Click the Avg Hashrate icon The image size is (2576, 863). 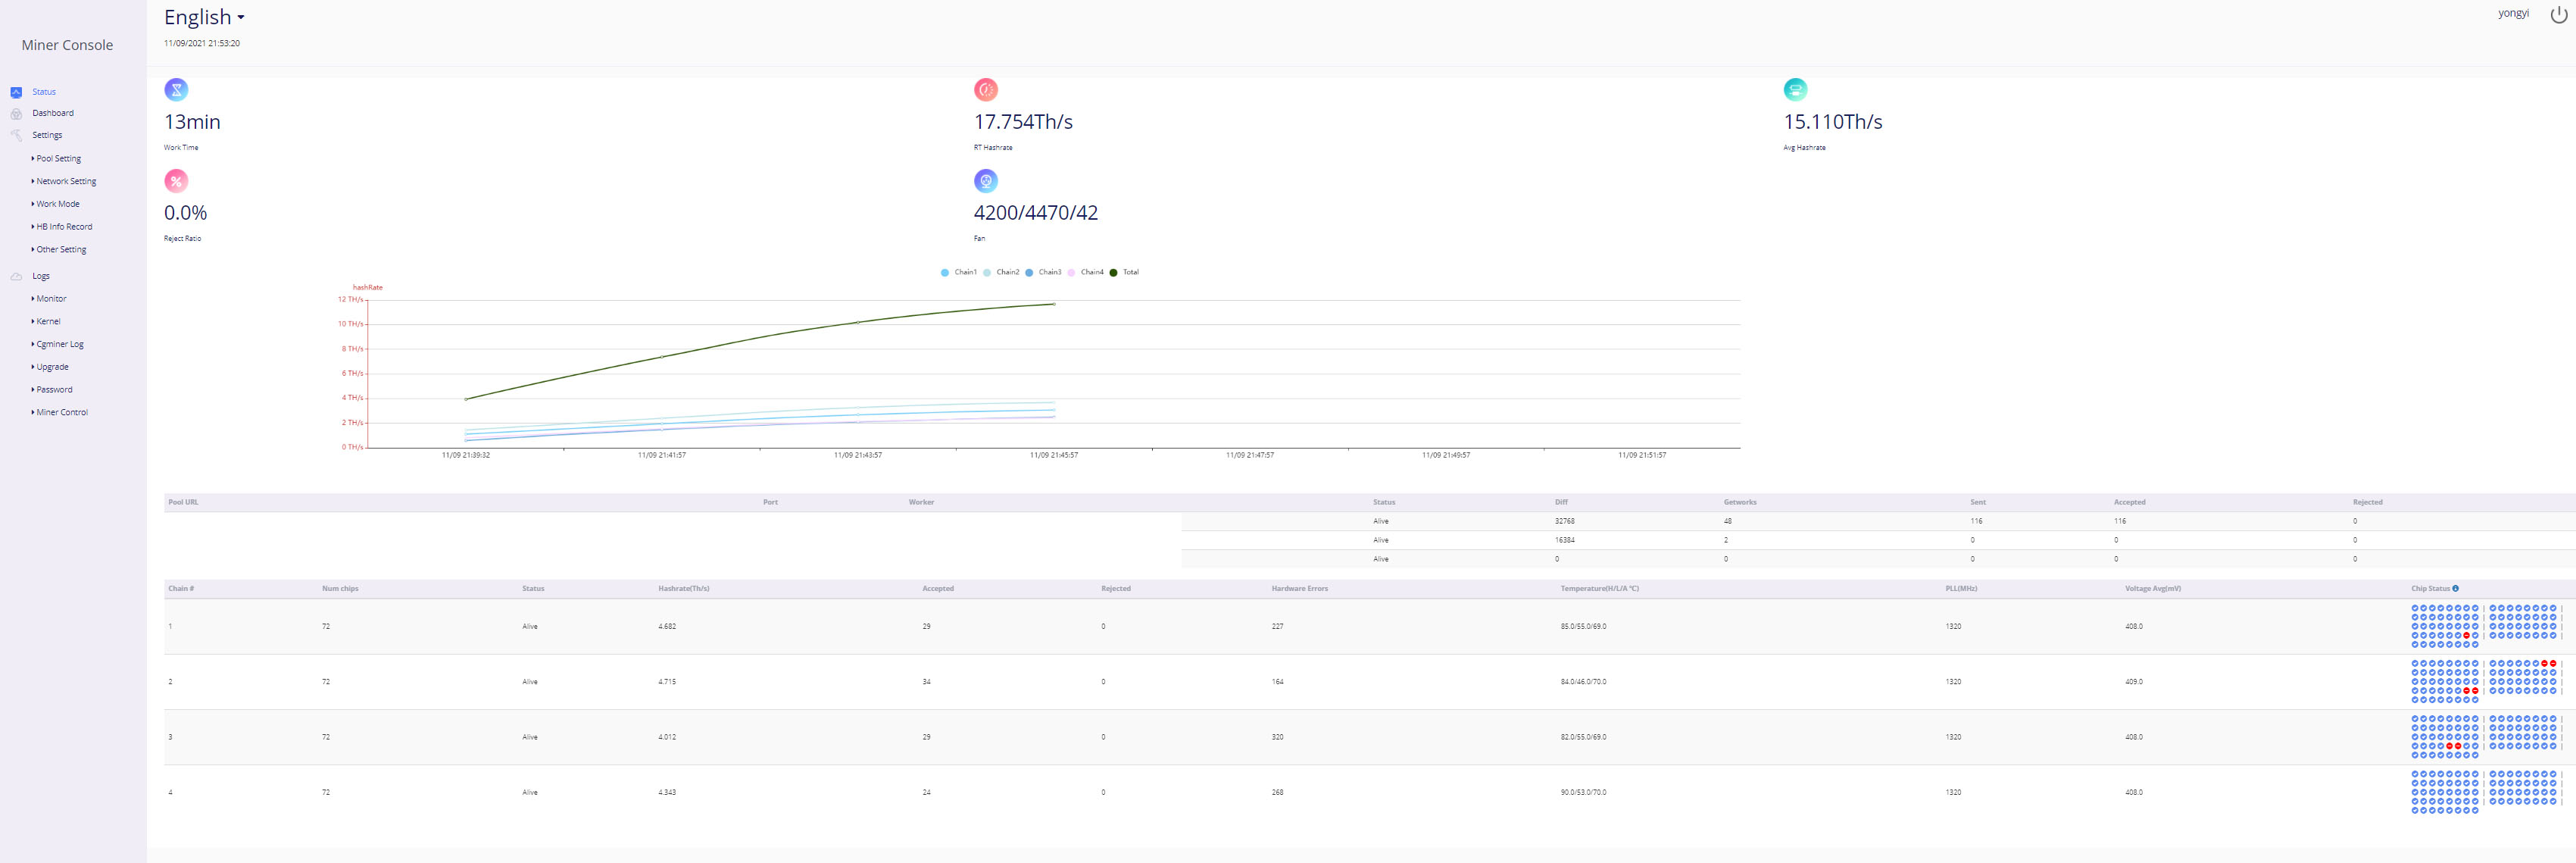pyautogui.click(x=1795, y=90)
